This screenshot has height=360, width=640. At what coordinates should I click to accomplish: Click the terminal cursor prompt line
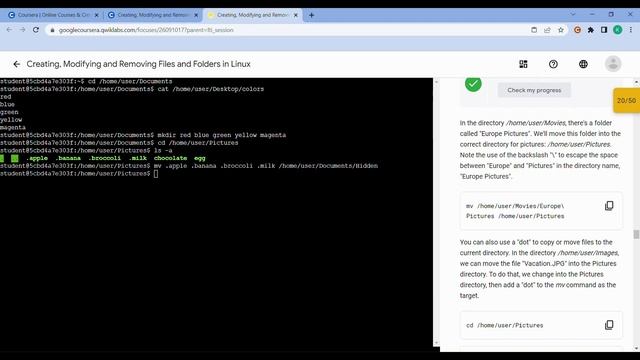coord(79,173)
